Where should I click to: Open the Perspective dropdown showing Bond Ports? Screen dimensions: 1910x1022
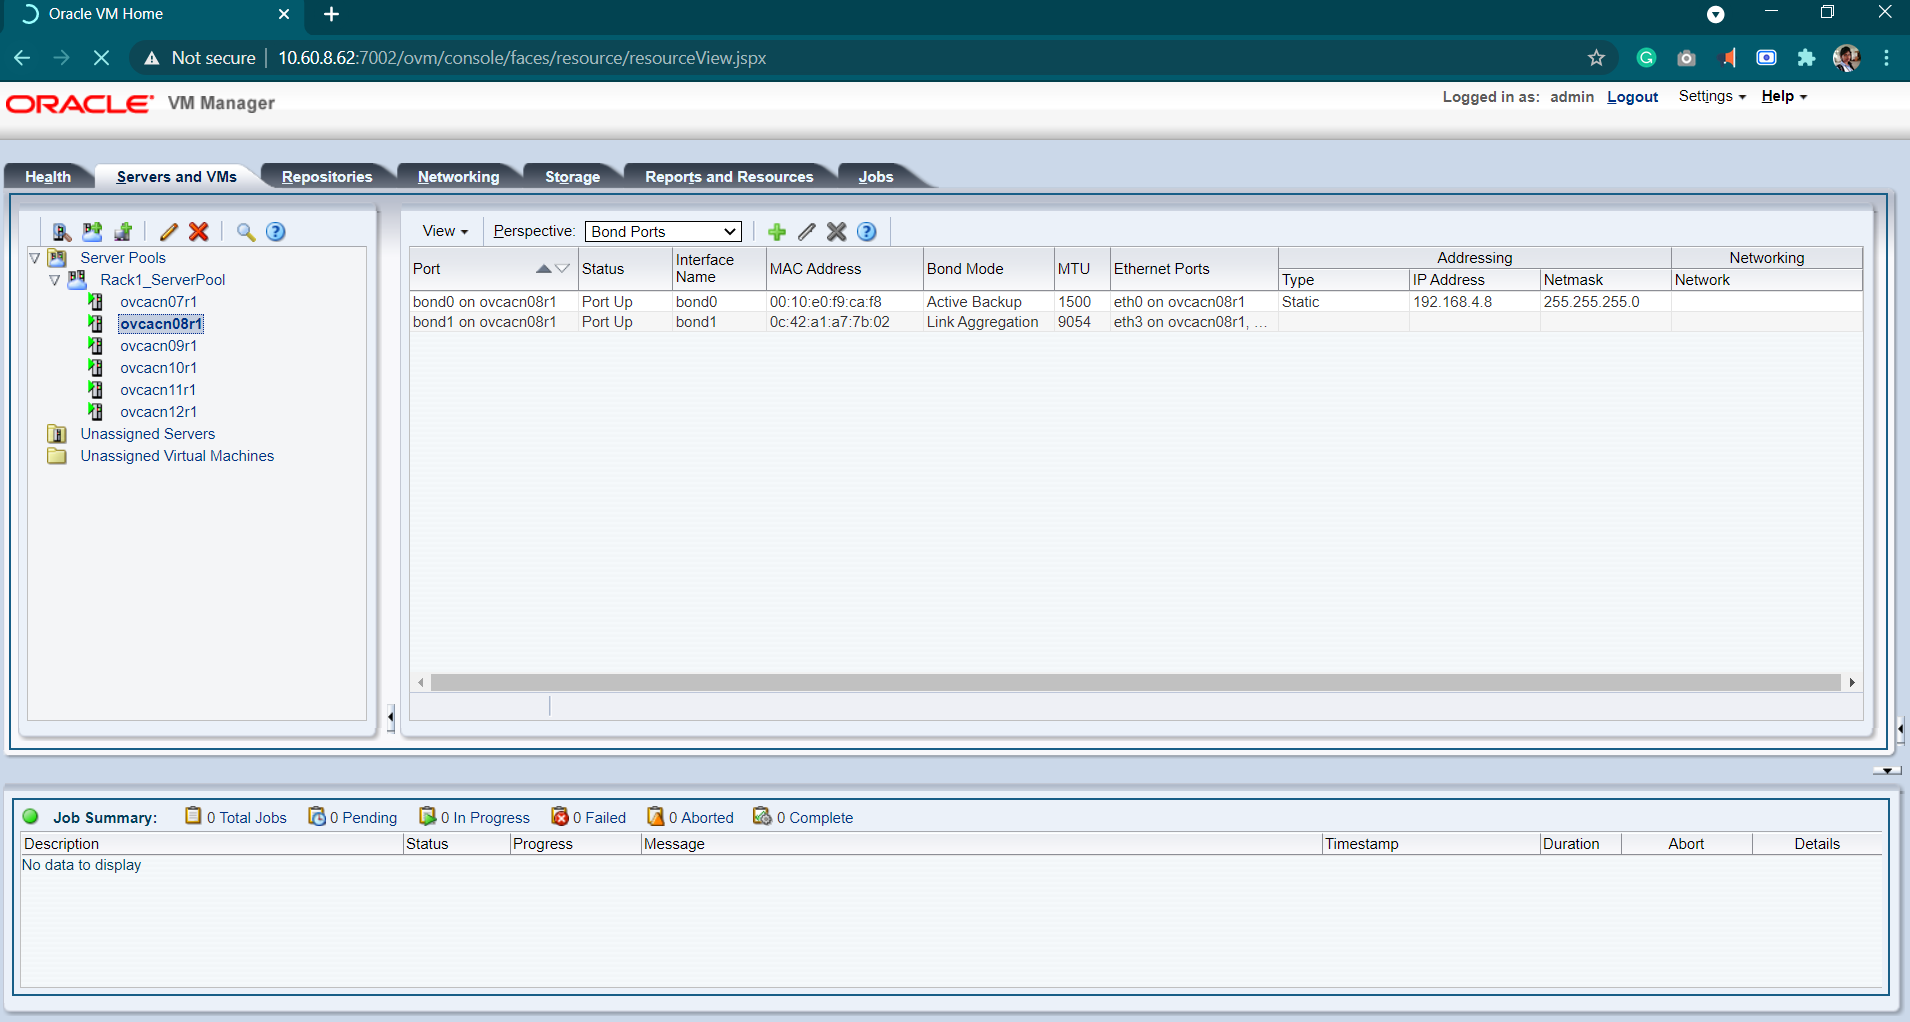[663, 232]
